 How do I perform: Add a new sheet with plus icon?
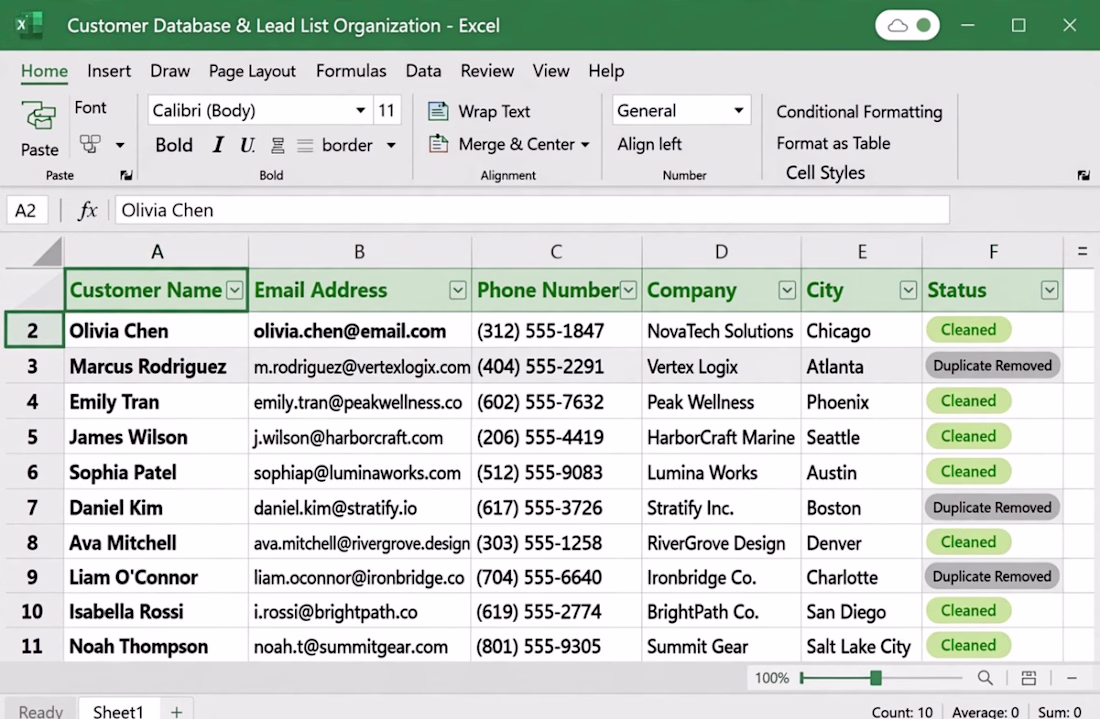[x=176, y=711]
